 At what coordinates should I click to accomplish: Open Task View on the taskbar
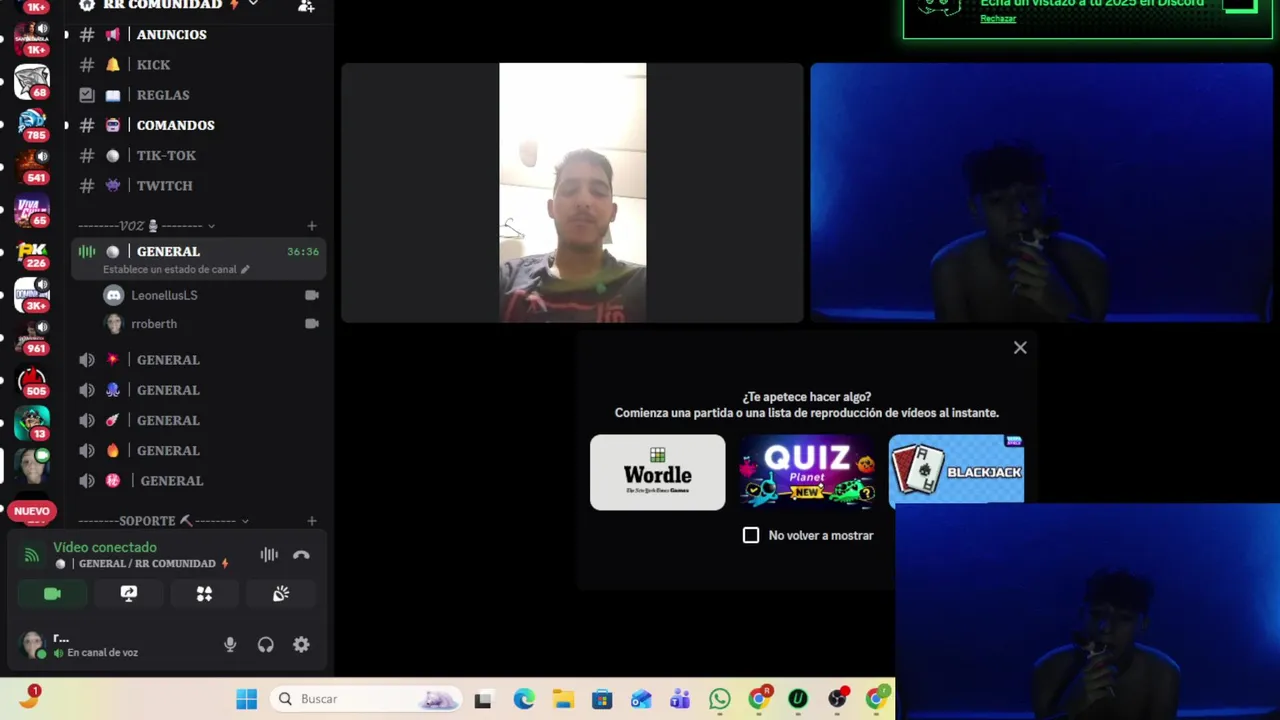pos(483,700)
